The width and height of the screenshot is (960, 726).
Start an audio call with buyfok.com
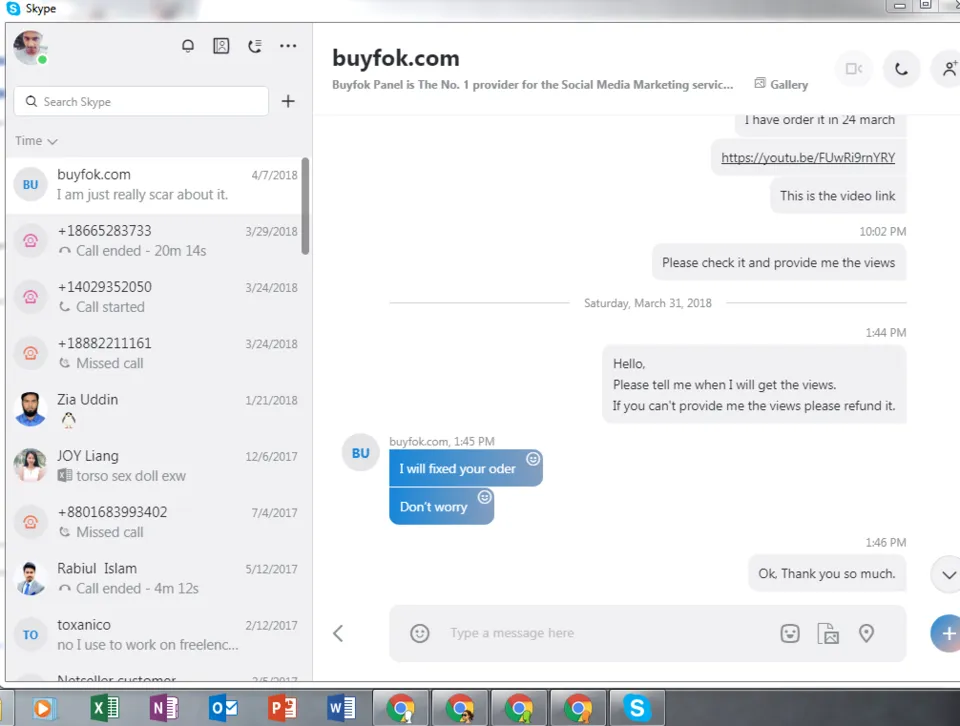pyautogui.click(x=901, y=69)
